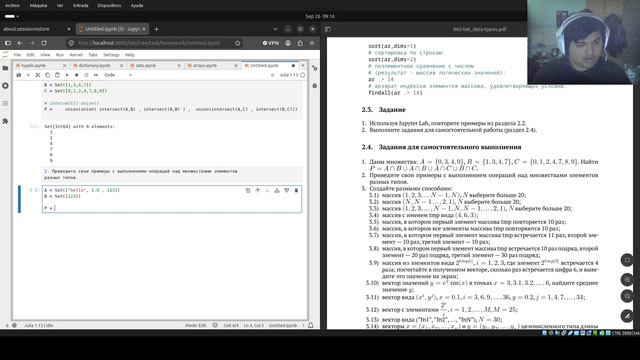Open the JupyterLab Kernel menu
640x360 pixels.
coord(76,55)
